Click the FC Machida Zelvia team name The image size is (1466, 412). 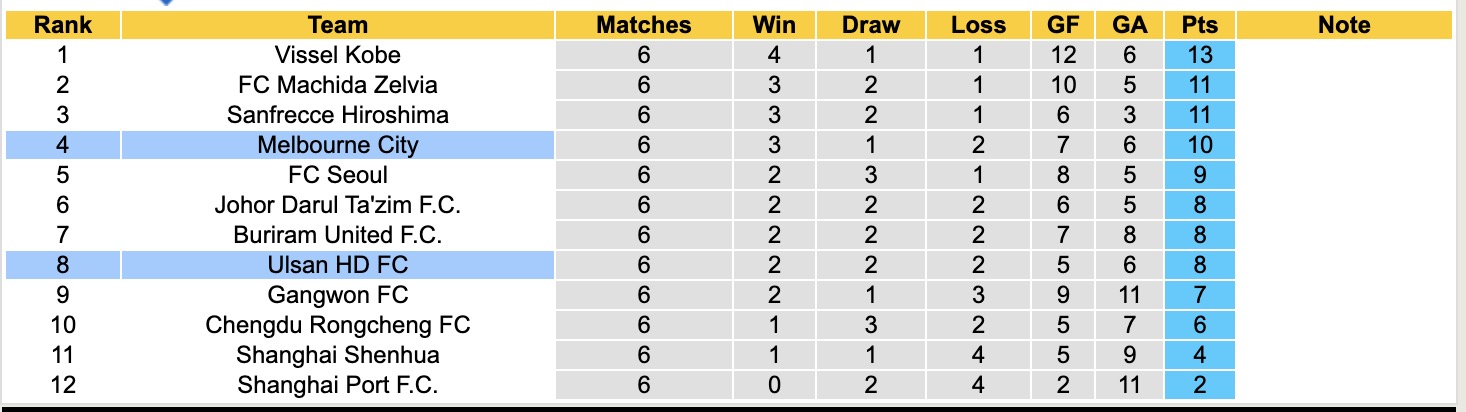point(338,85)
